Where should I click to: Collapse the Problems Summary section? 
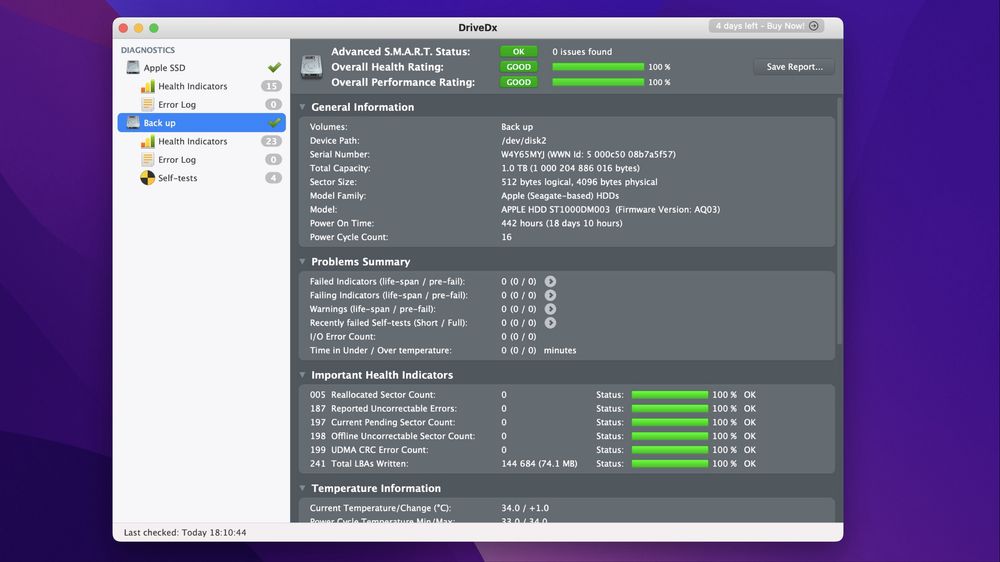302,262
